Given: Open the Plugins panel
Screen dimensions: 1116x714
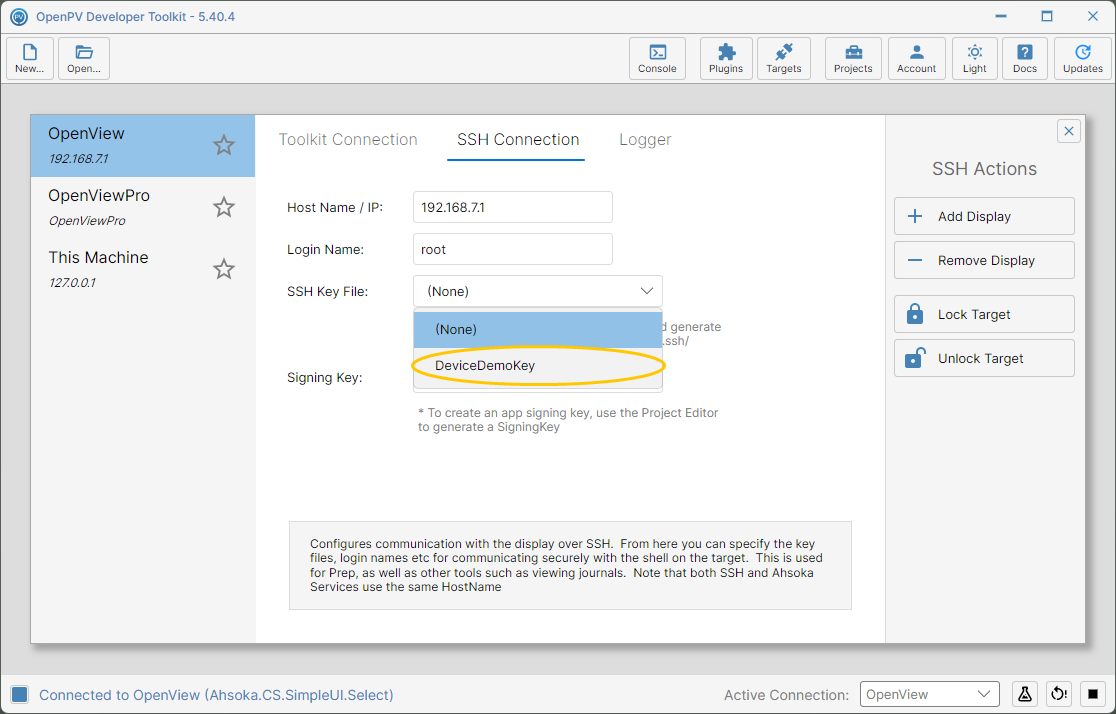Looking at the screenshot, I should tap(725, 58).
